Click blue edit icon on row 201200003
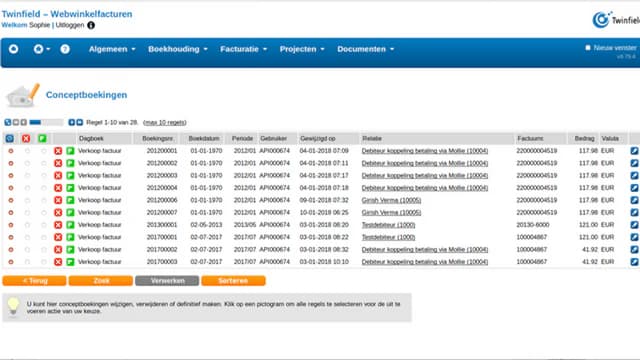 (x=634, y=176)
